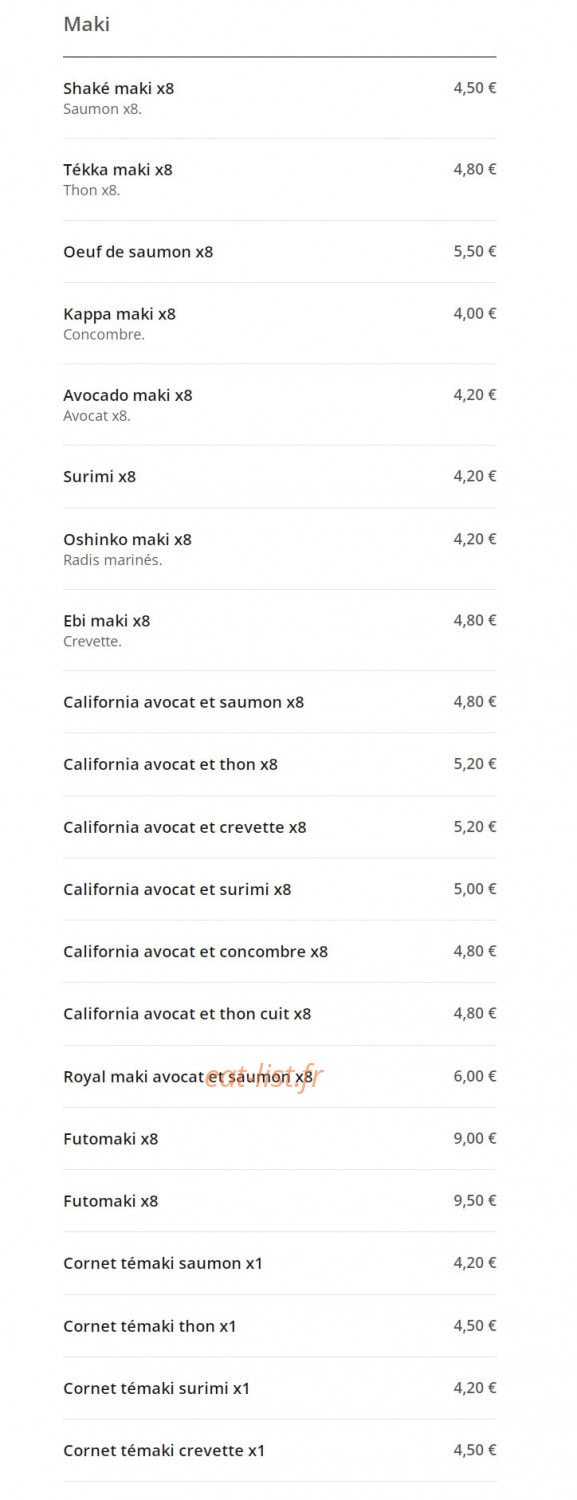Select Cornet témaki crevette x1
Image resolution: width=577 pixels, height=1500 pixels.
coord(279,1450)
